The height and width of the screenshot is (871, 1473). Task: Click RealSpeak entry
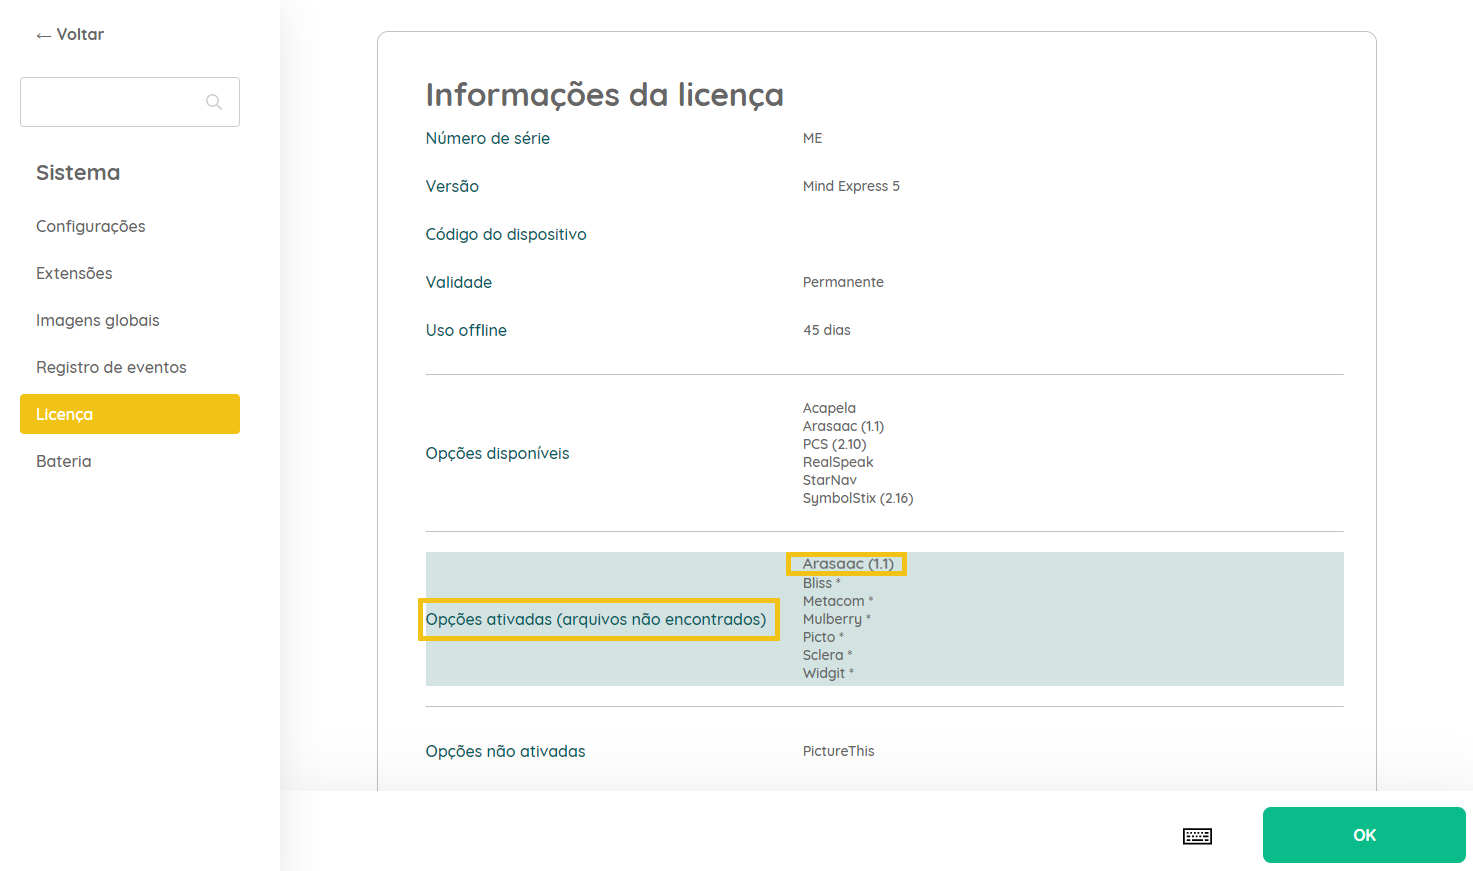[838, 462]
